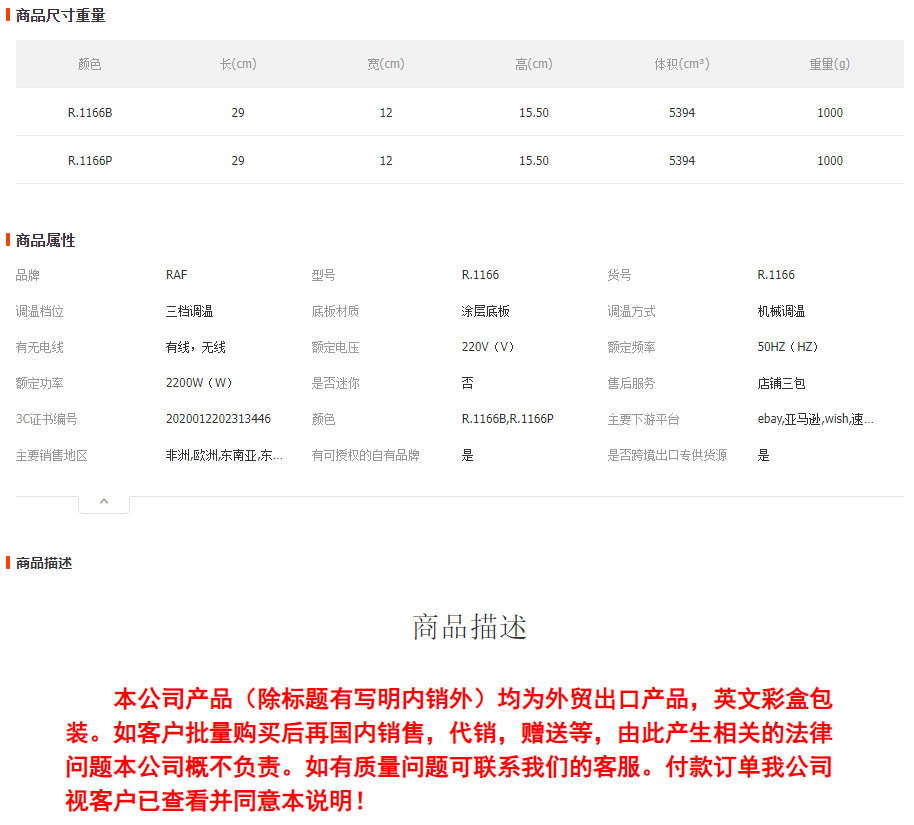The image size is (914, 825).
Task: Select the 重量(g) column header
Action: pos(829,63)
